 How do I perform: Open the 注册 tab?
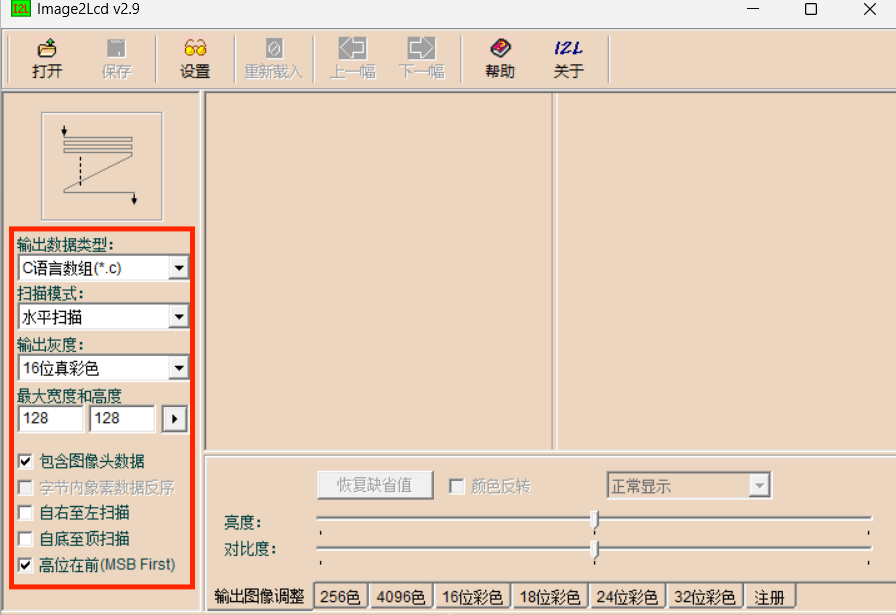770,597
